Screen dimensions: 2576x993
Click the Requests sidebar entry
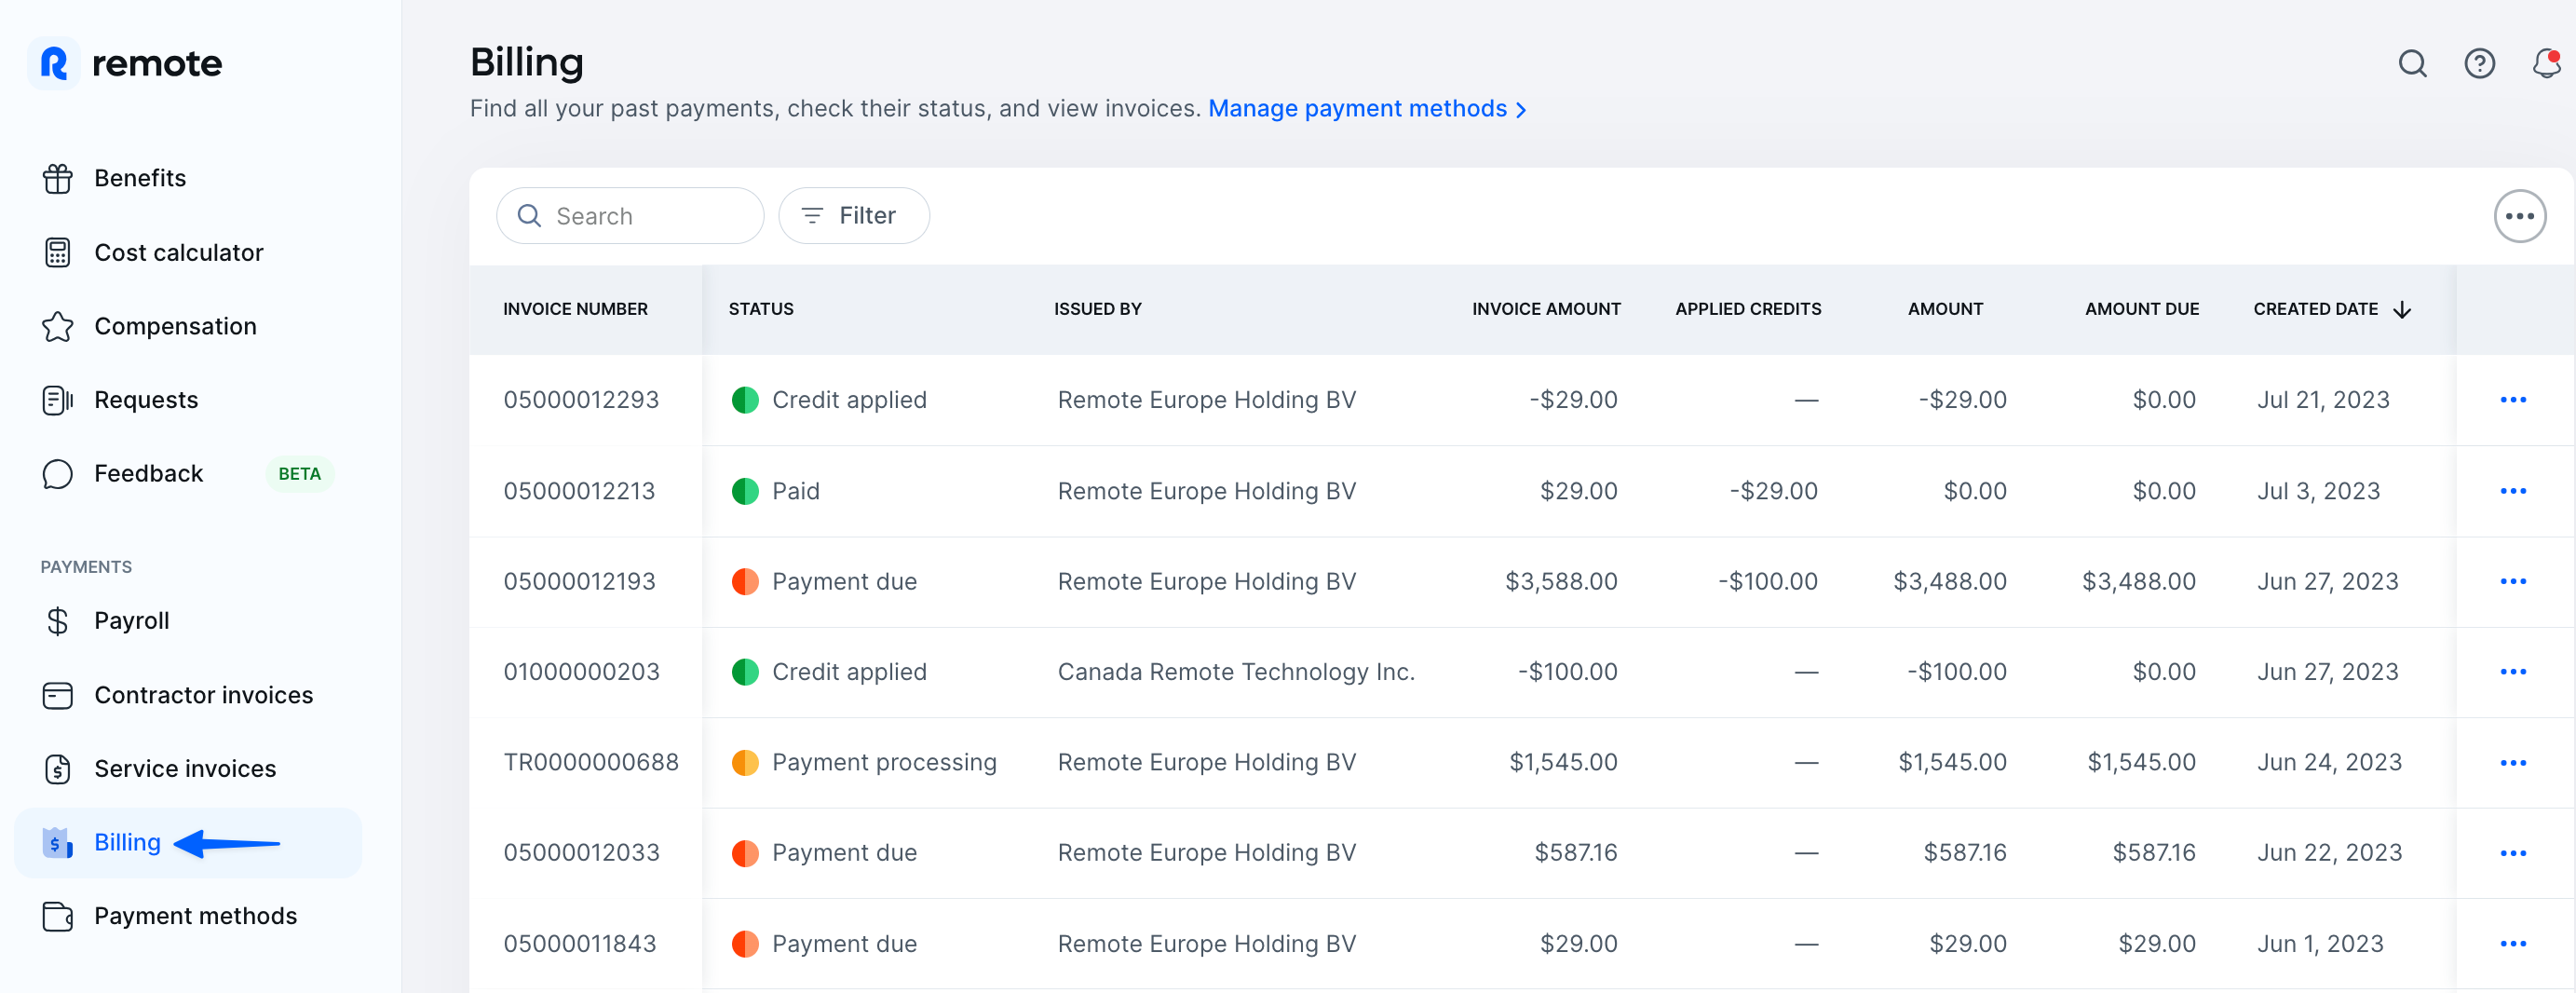coord(146,399)
